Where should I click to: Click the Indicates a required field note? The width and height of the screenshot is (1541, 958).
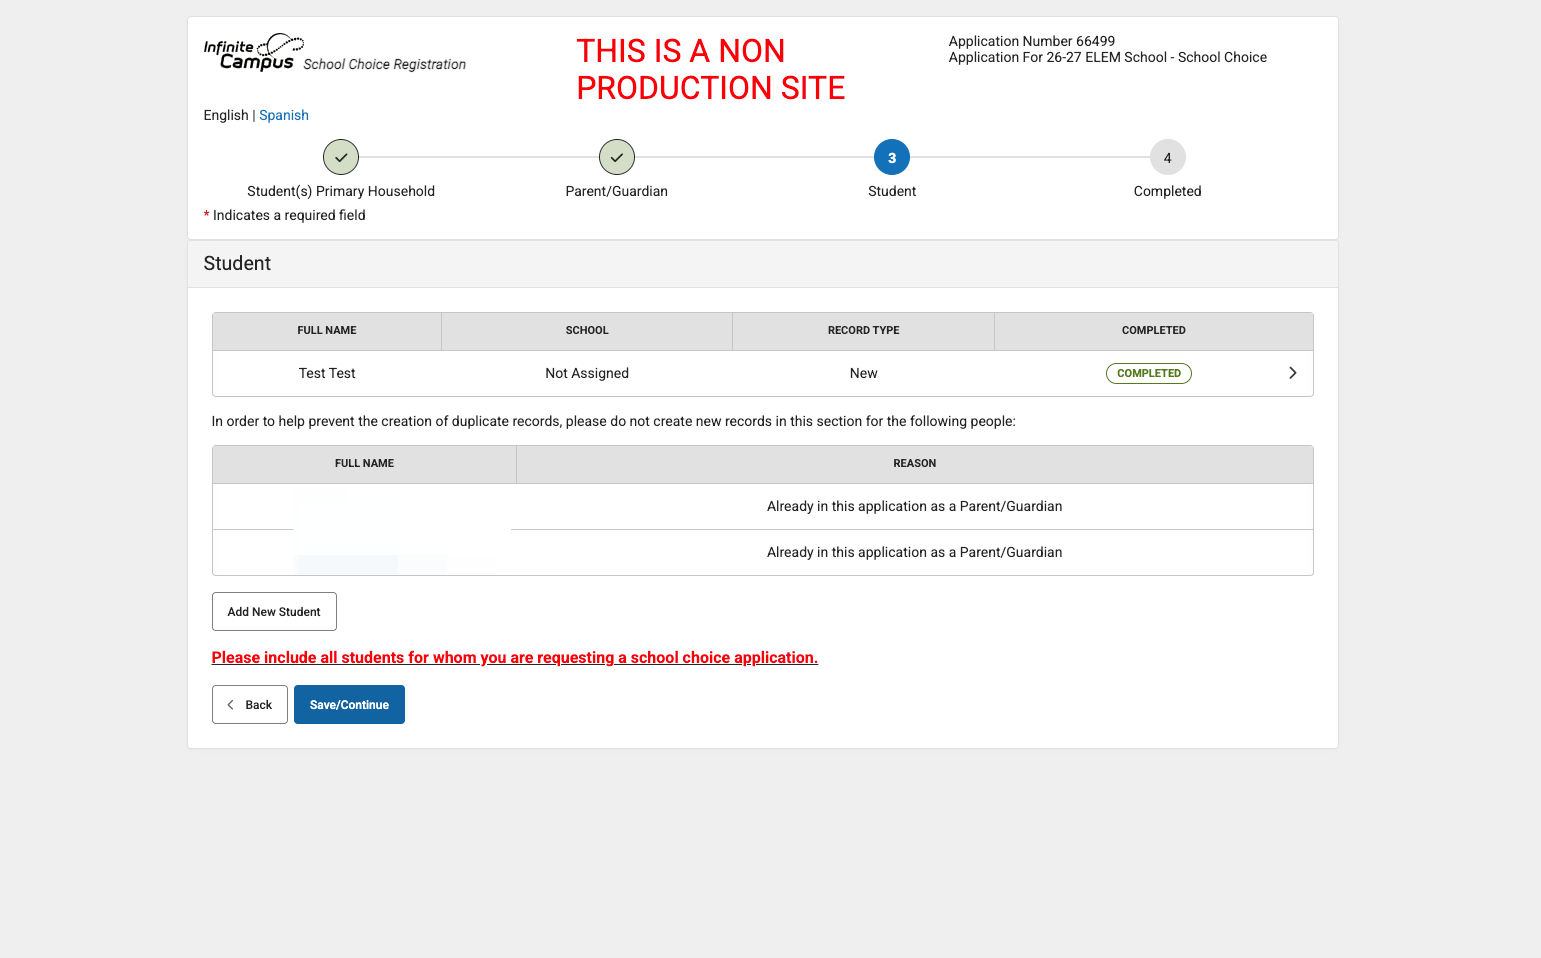[285, 215]
